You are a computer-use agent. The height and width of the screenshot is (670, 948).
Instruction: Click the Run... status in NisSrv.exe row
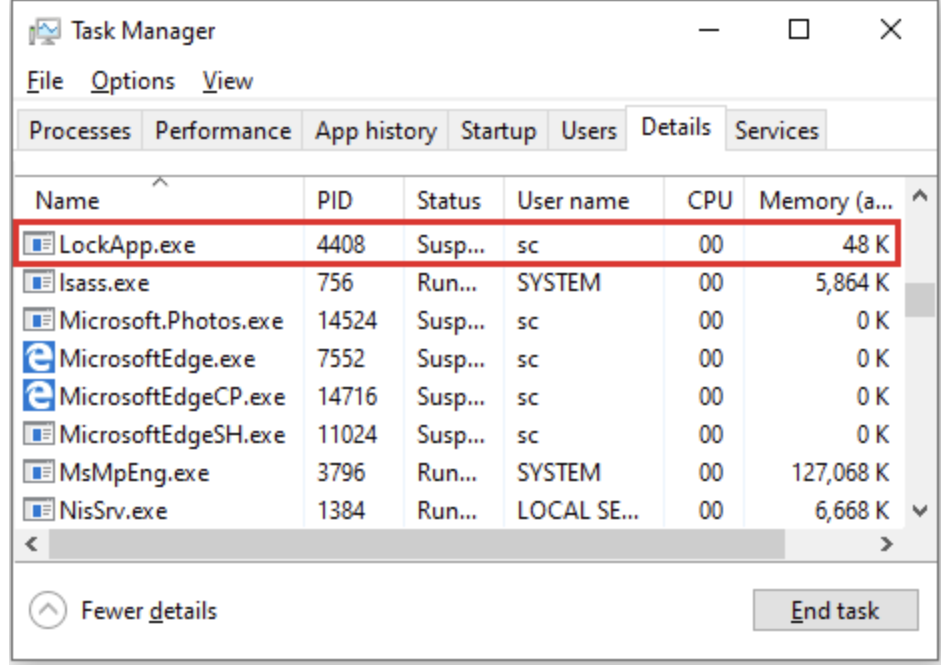(x=447, y=511)
